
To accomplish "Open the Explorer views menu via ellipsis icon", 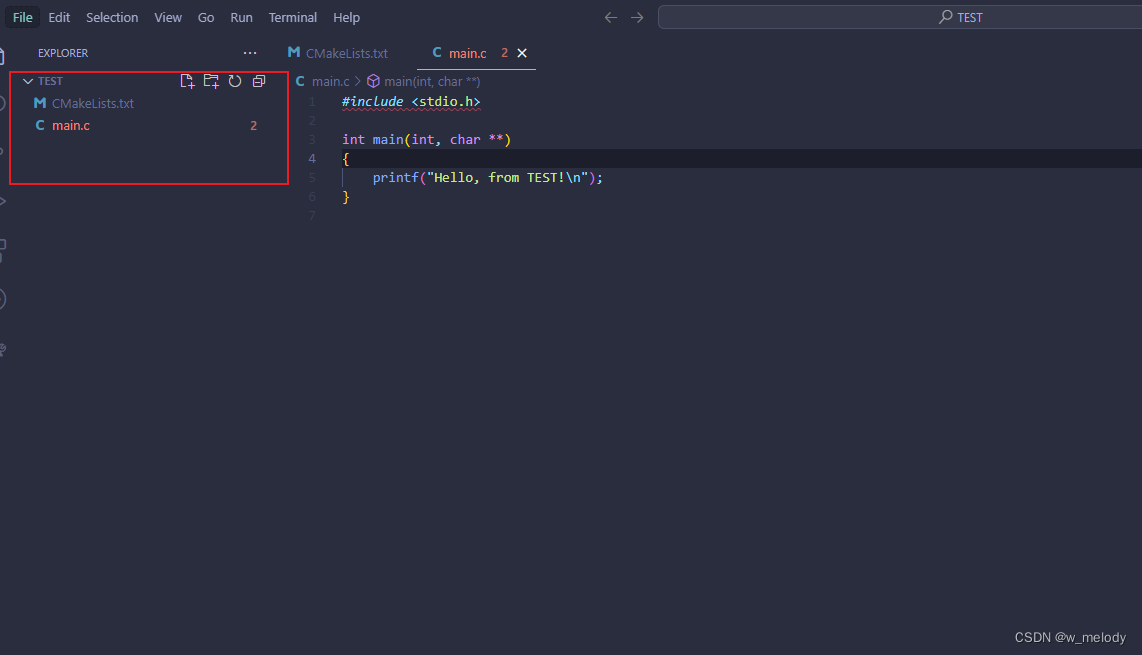I will coord(249,53).
